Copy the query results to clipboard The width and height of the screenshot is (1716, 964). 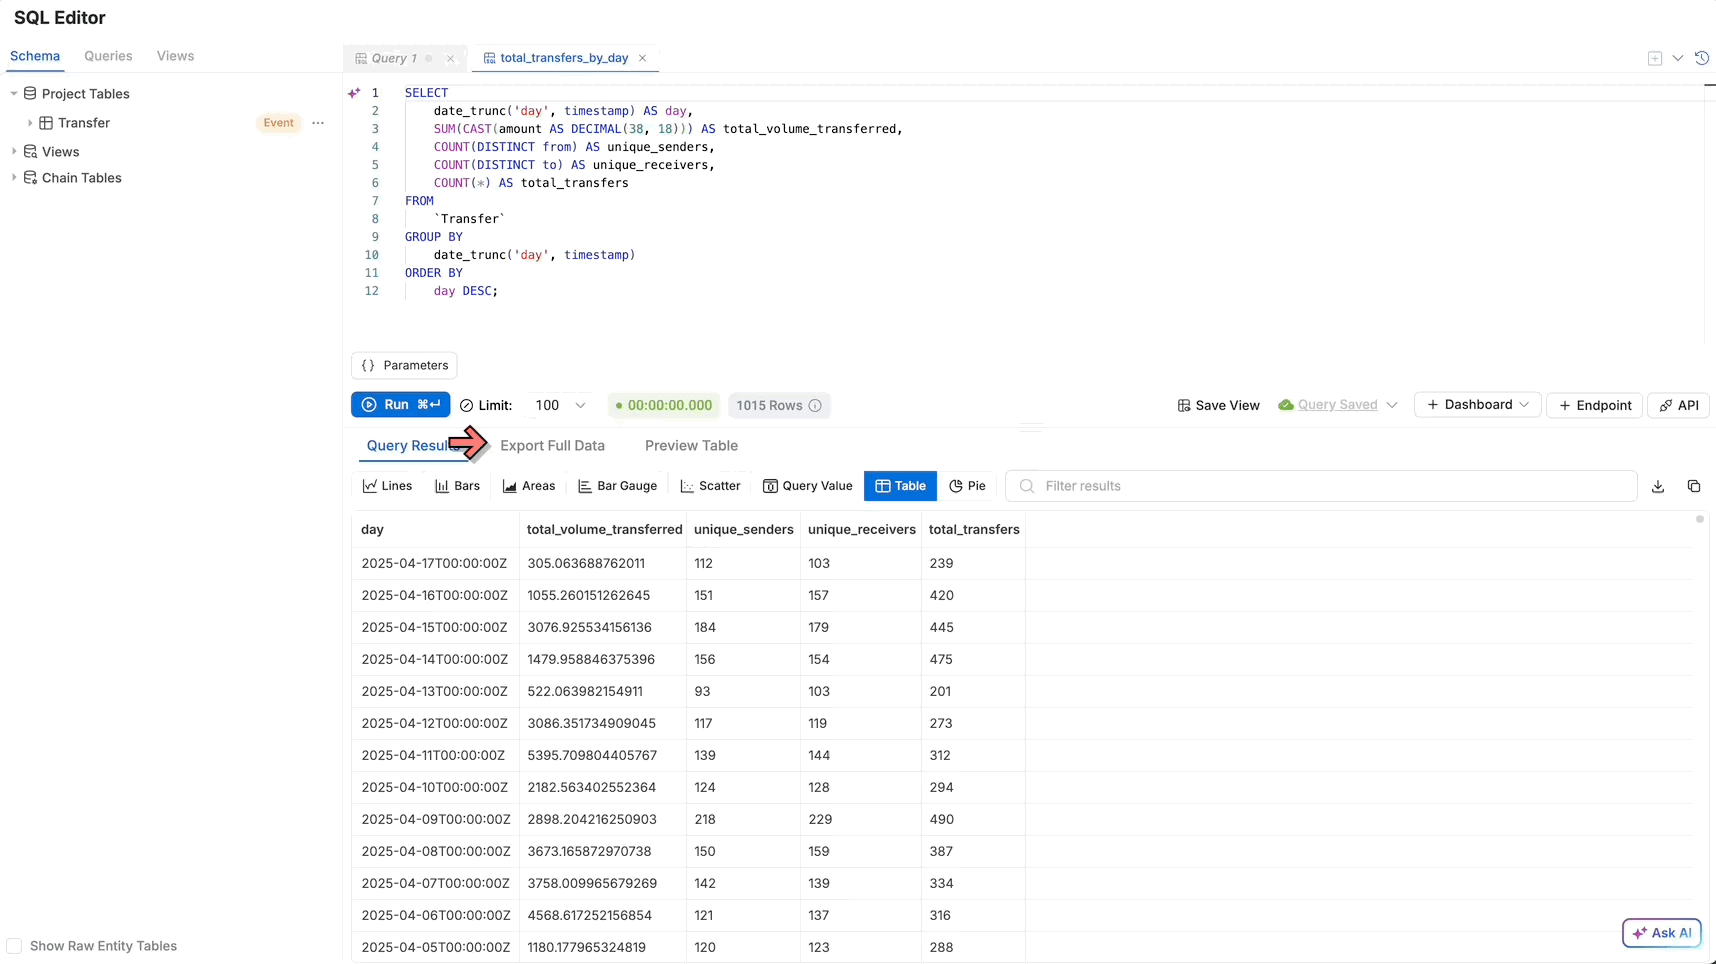click(1694, 486)
